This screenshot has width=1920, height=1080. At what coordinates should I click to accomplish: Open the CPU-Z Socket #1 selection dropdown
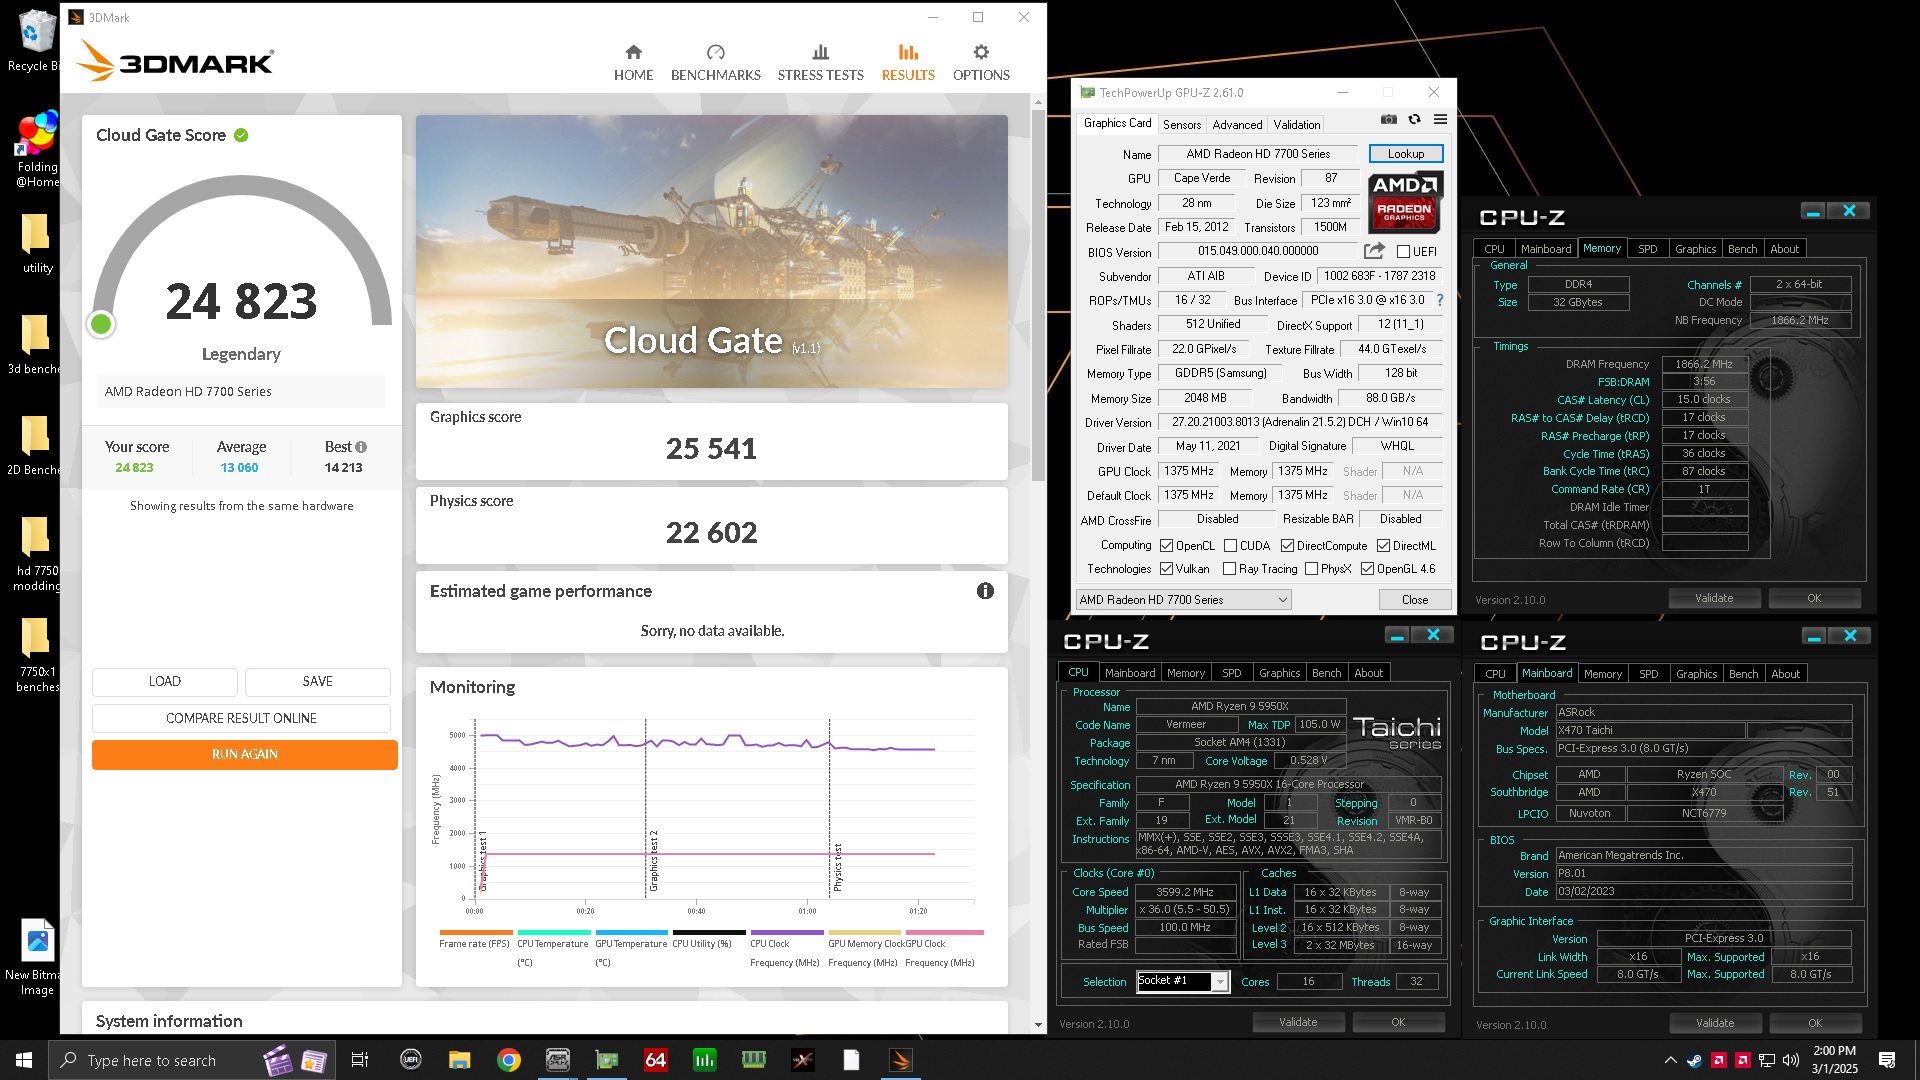click(x=1182, y=981)
